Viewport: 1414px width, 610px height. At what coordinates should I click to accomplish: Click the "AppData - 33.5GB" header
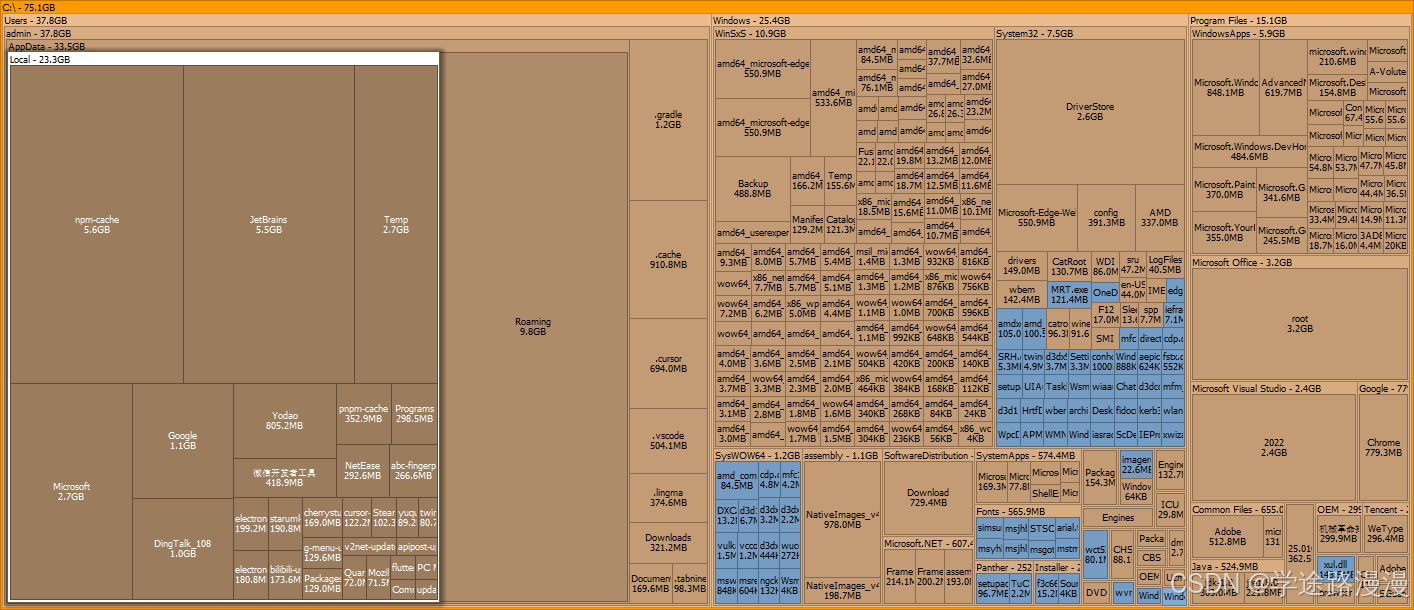pyautogui.click(x=47, y=46)
